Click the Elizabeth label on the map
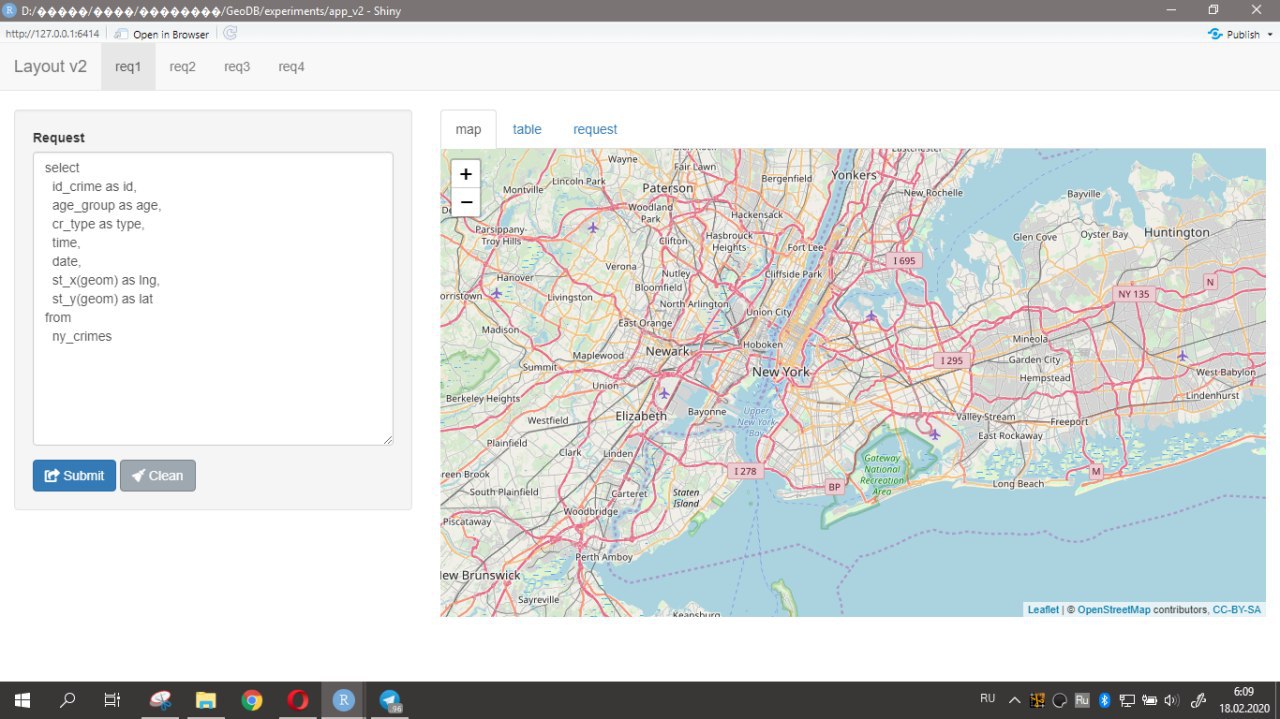 pyautogui.click(x=641, y=415)
